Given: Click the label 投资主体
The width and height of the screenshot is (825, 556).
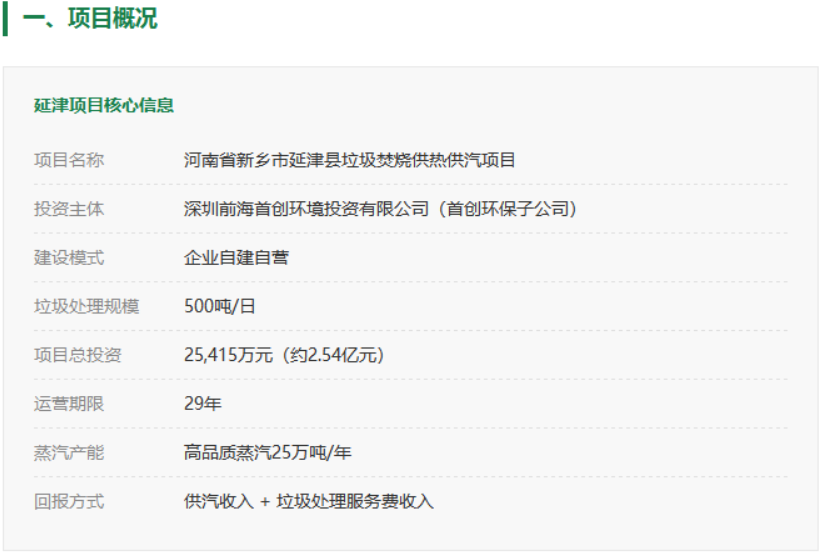Looking at the screenshot, I should 69,209.
